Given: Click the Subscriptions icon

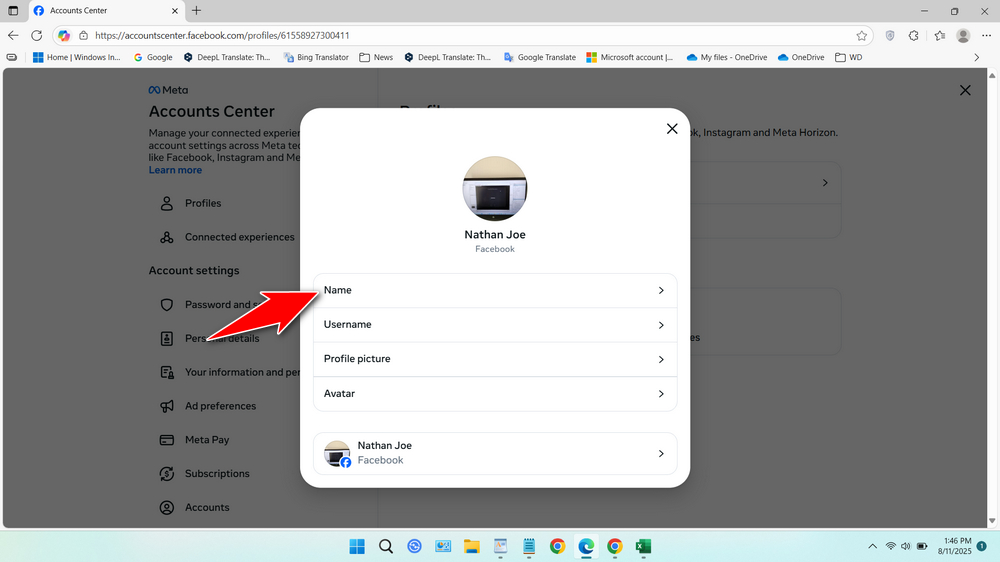Looking at the screenshot, I should (x=166, y=474).
